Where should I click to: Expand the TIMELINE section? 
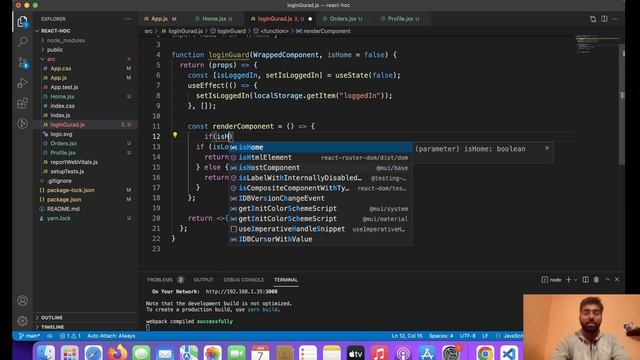[x=52, y=327]
